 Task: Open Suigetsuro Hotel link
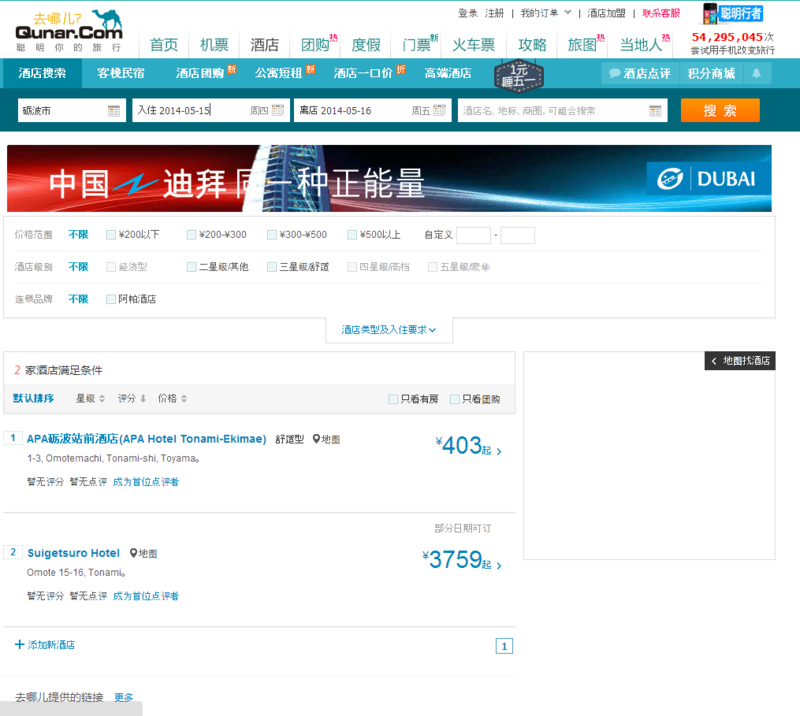pos(73,553)
